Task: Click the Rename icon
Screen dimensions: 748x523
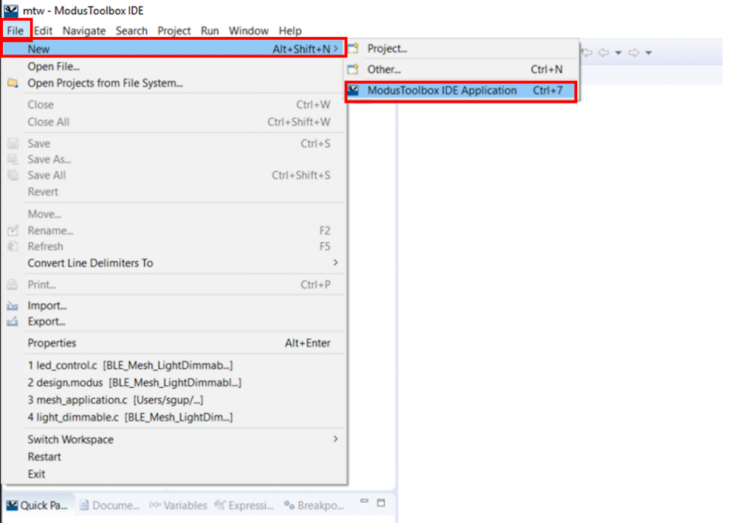Action: (x=13, y=231)
